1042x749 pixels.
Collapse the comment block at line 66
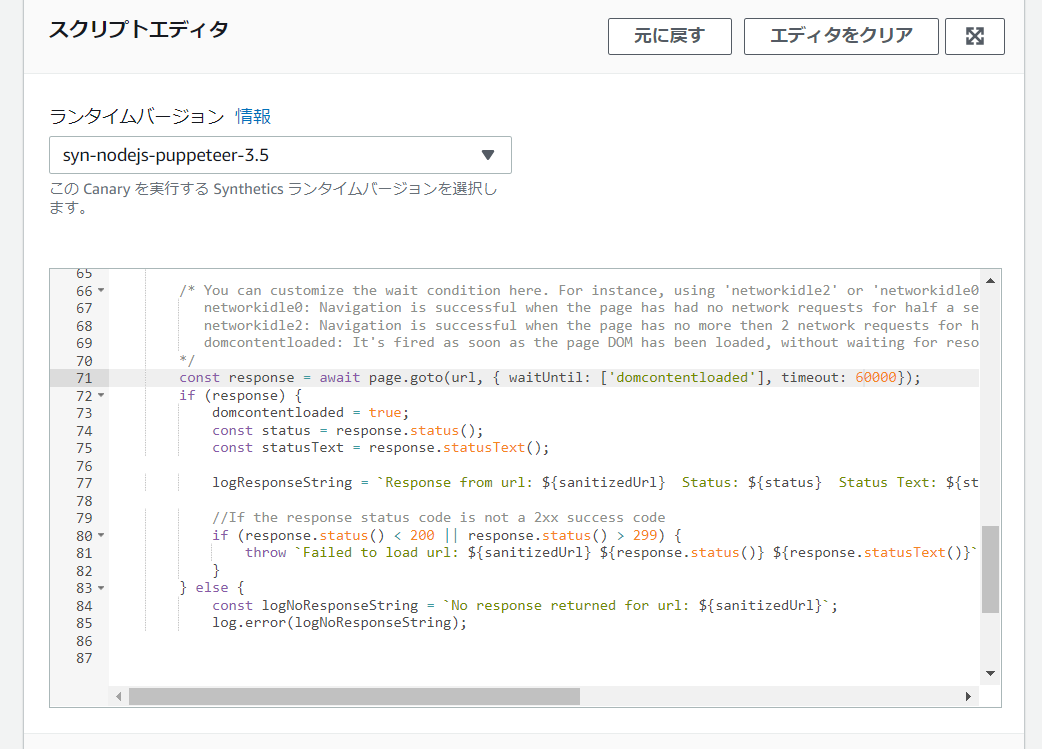coord(101,291)
